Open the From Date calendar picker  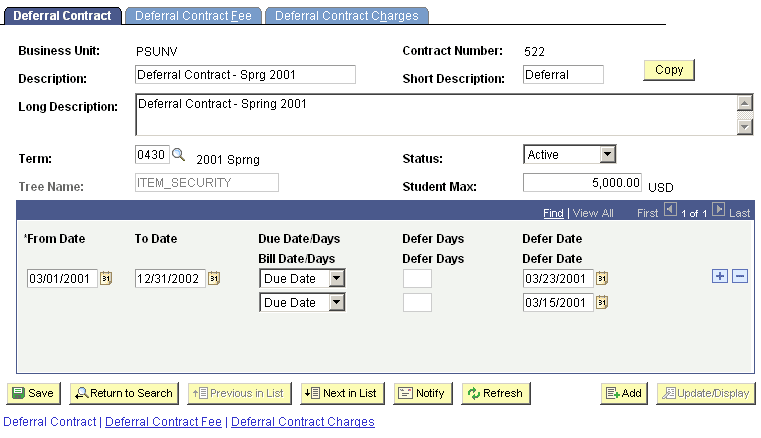tap(106, 278)
